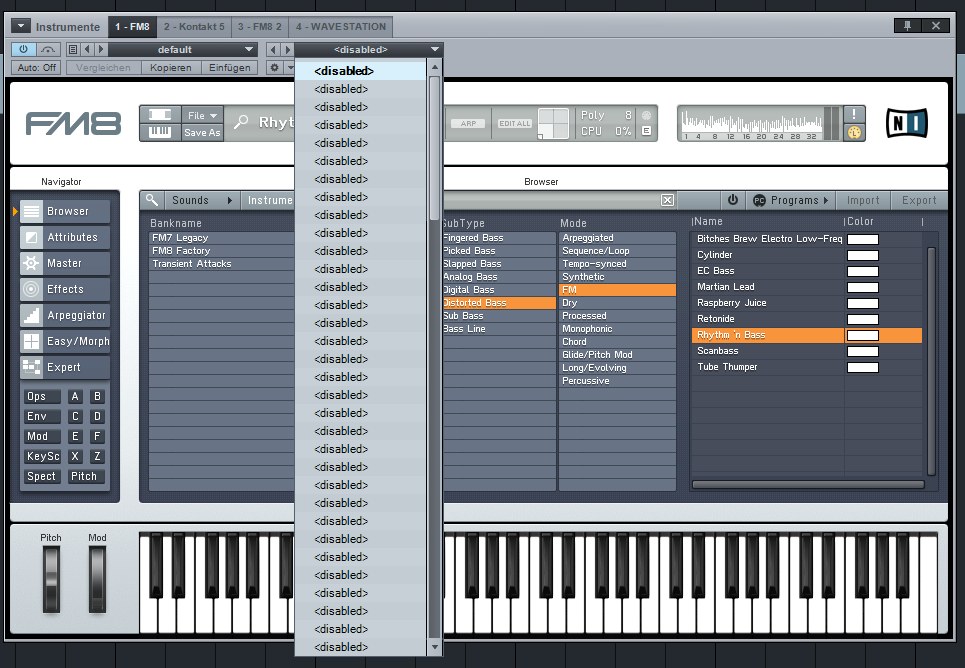The height and width of the screenshot is (668, 965).
Task: Open the File menu dropdown in FM8
Action: tap(202, 115)
